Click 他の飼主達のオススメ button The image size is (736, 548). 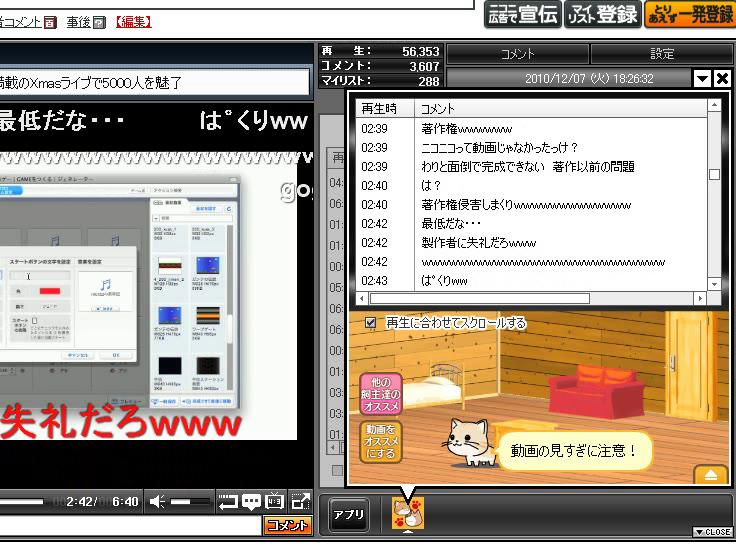(381, 394)
